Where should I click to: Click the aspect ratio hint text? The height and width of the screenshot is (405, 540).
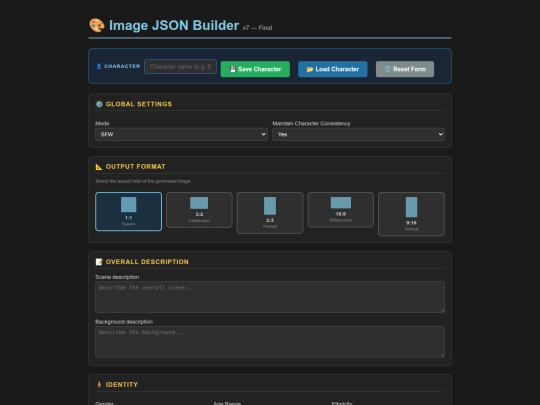(143, 181)
